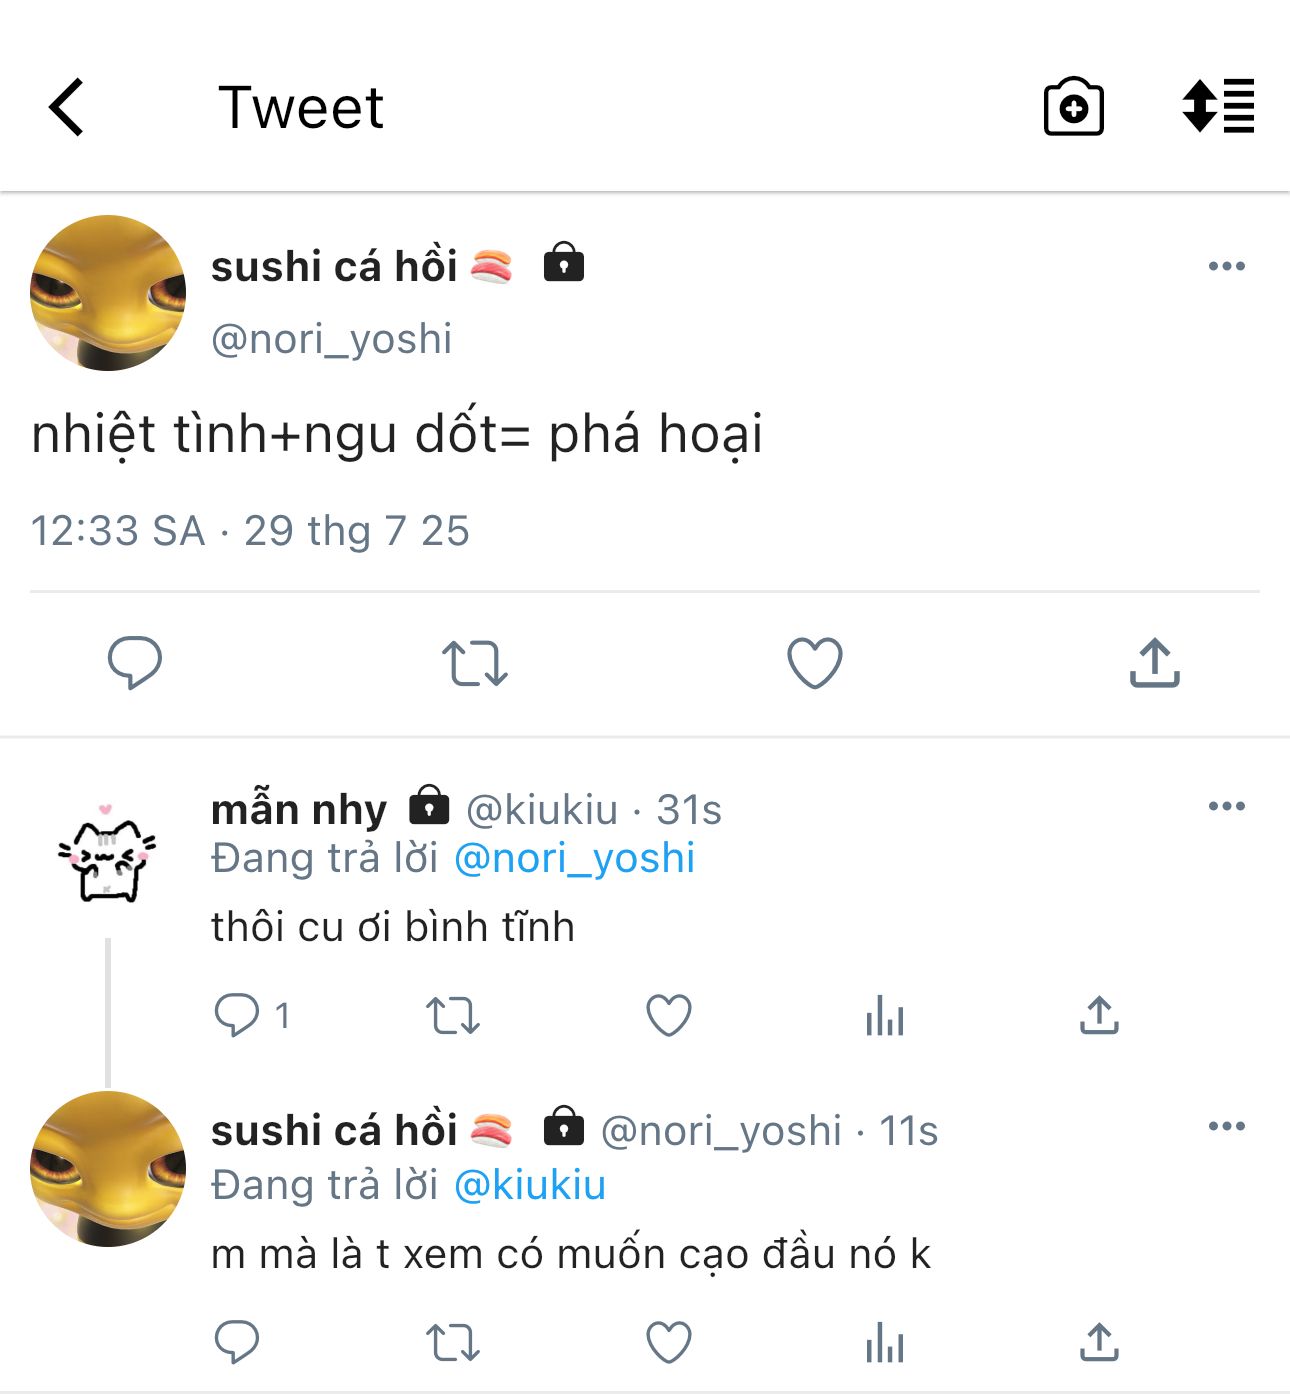Viewport: 1290px width, 1395px height.
Task: Open more options on the last reply
Action: click(1226, 1126)
